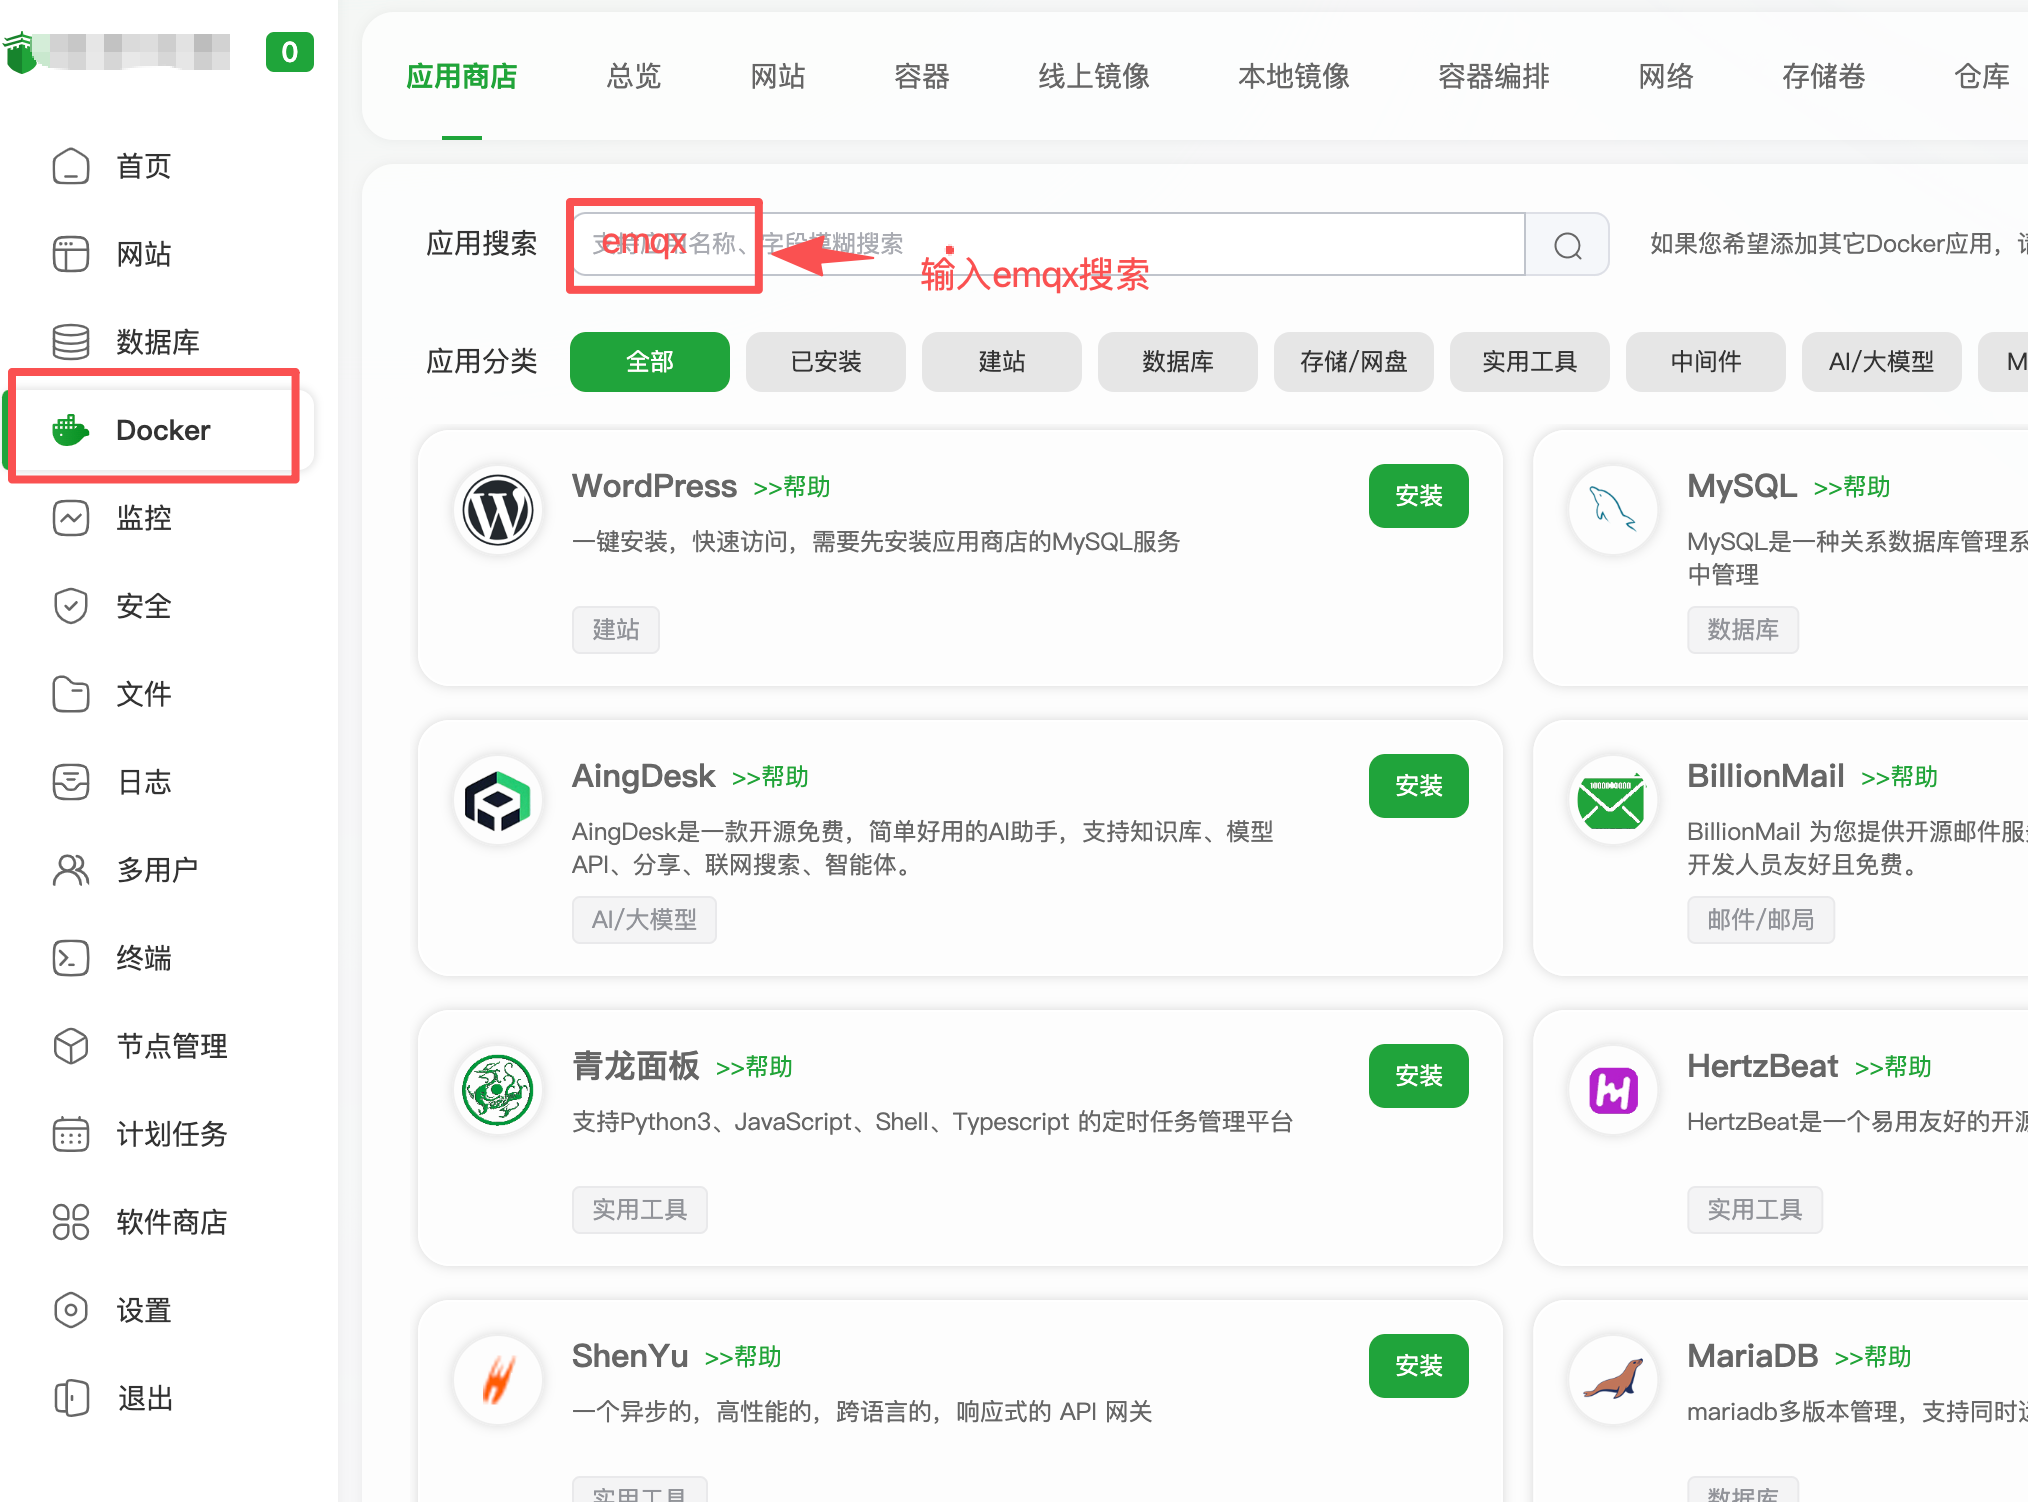Viewport: 2028px width, 1502px height.
Task: Click the search magnifier icon button
Action: [1567, 245]
